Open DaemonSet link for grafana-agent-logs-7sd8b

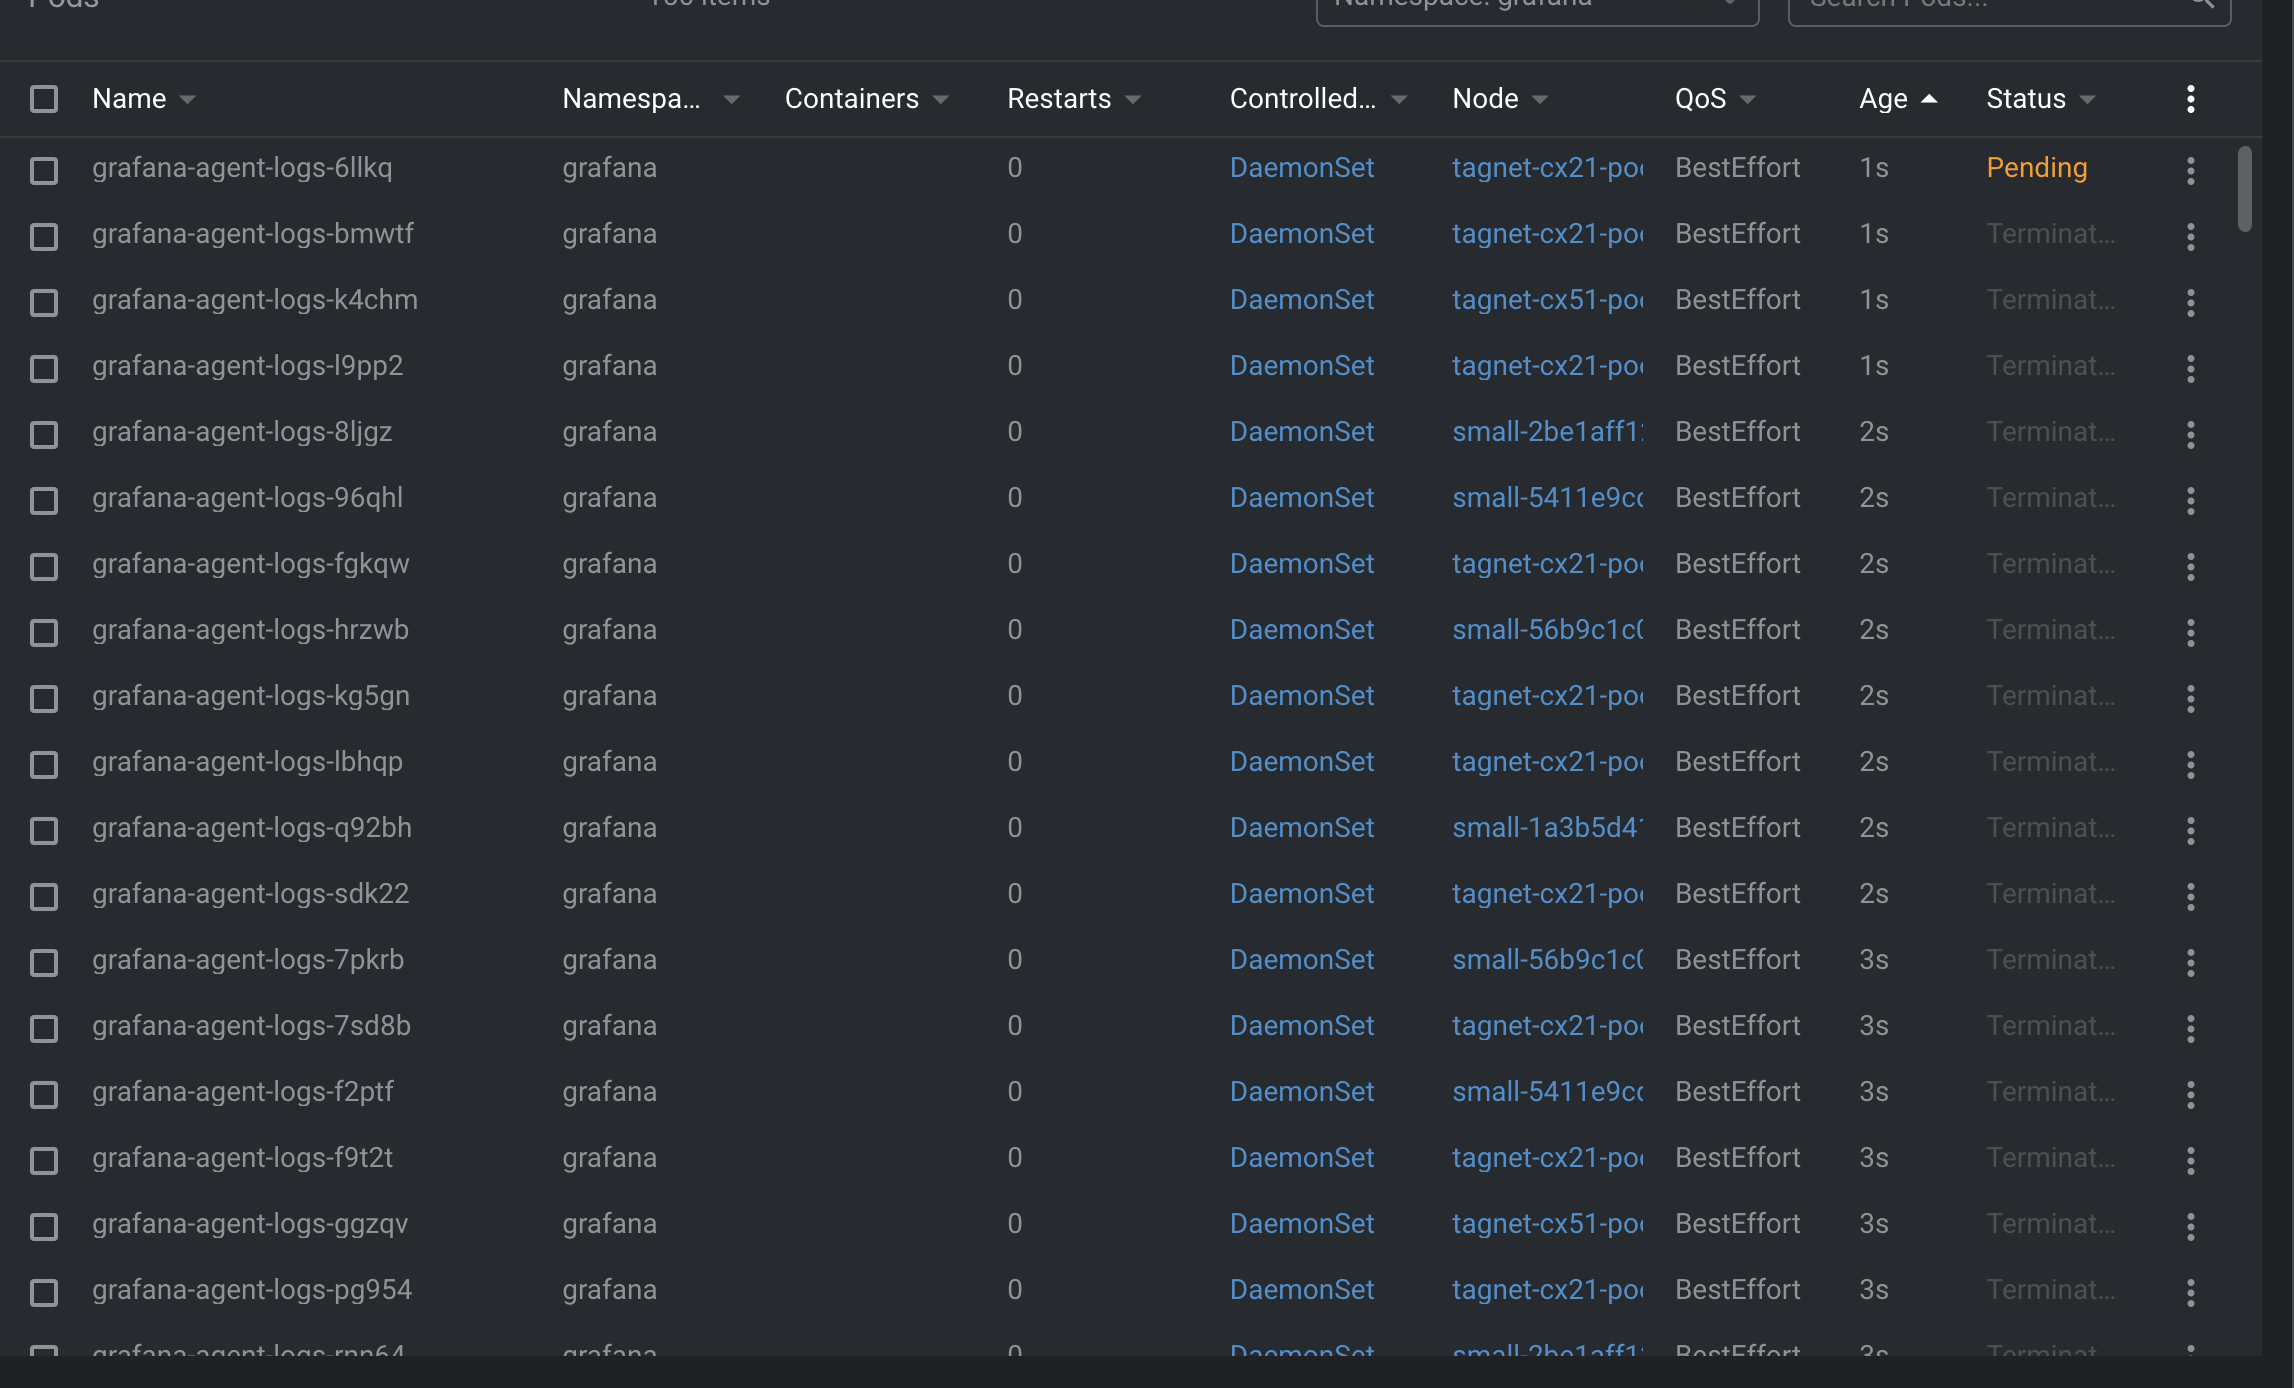pyautogui.click(x=1301, y=1025)
